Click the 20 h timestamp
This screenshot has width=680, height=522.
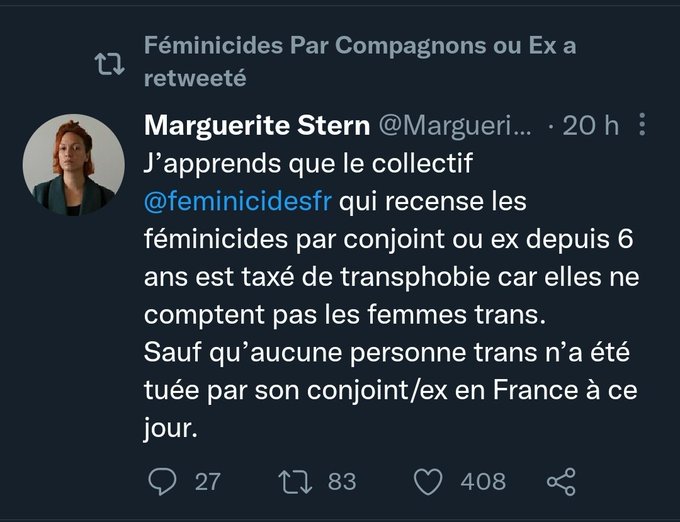[591, 126]
